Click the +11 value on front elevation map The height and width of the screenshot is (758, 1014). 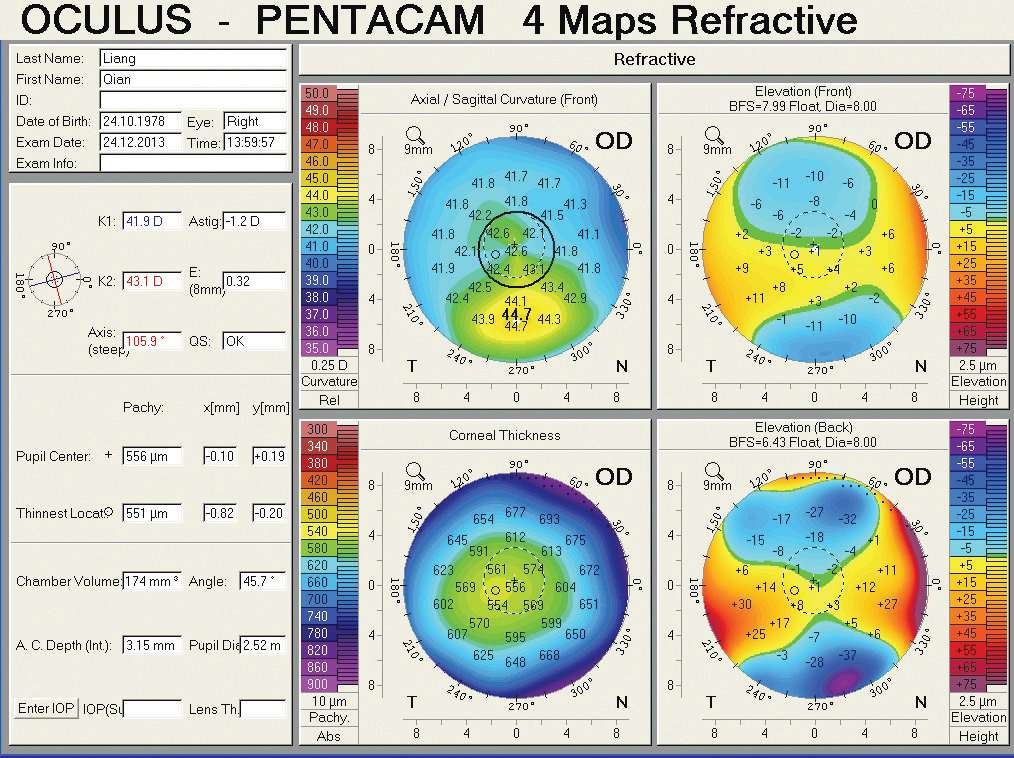[755, 298]
